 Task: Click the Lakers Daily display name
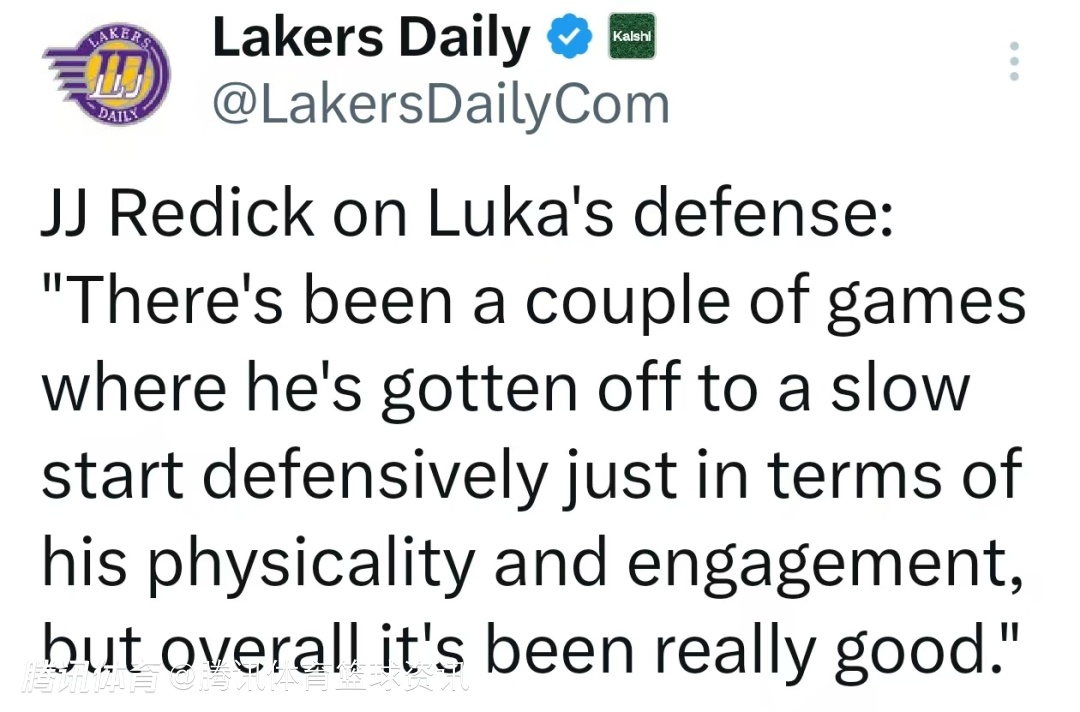tap(371, 40)
